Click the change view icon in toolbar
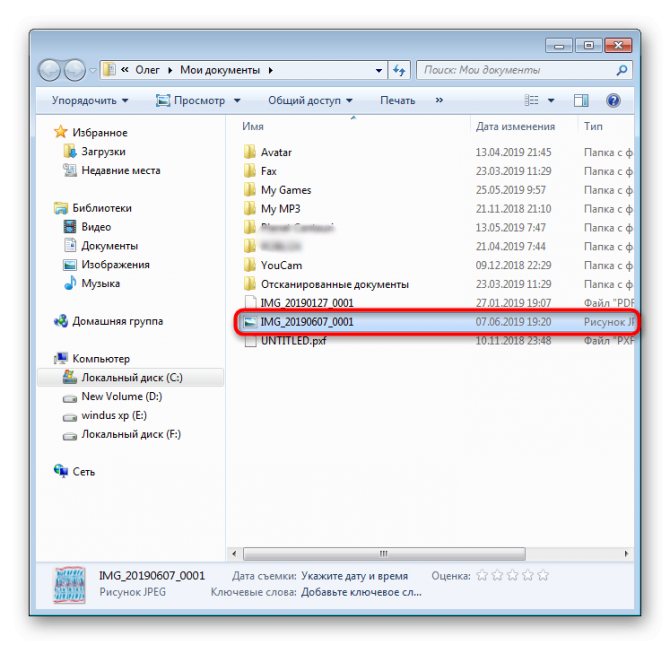Screen dimensions: 670x645 tap(532, 101)
